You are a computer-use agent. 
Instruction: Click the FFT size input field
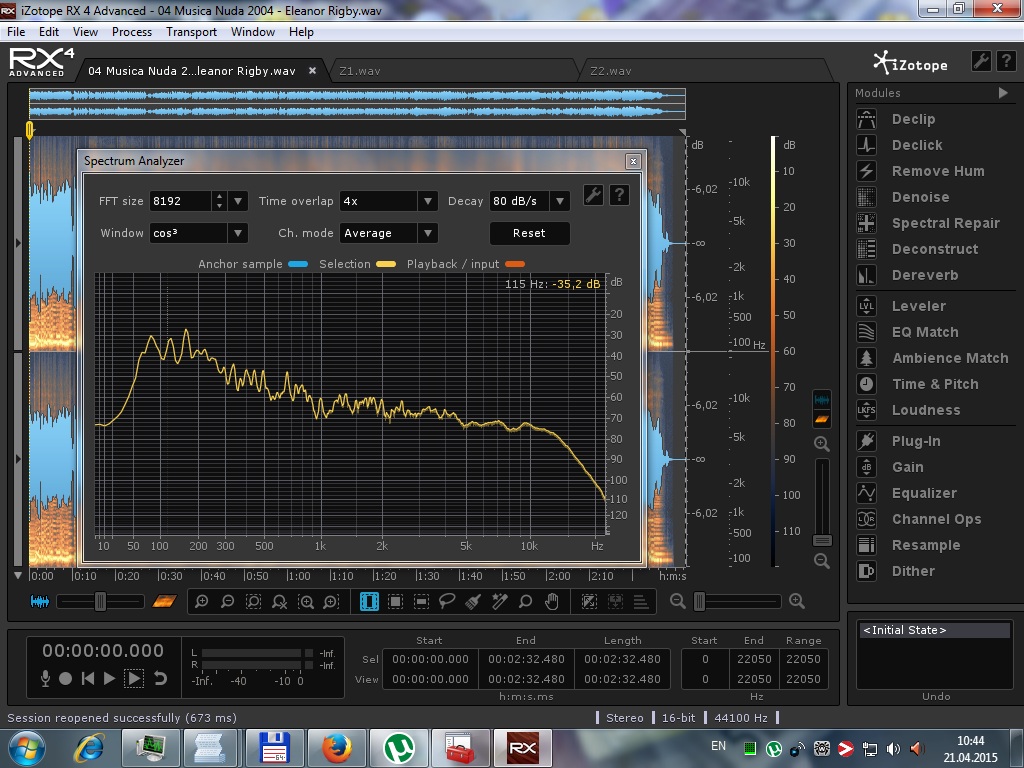(180, 201)
